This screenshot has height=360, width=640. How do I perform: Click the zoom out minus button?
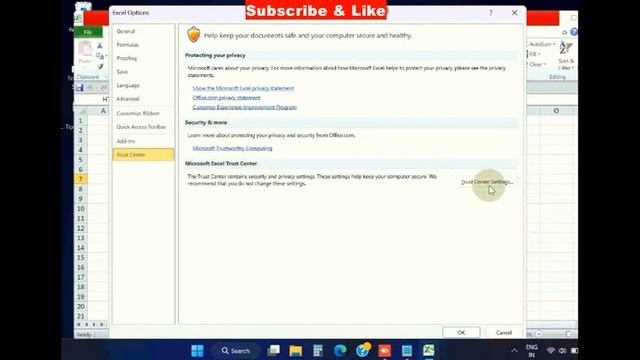539,334
